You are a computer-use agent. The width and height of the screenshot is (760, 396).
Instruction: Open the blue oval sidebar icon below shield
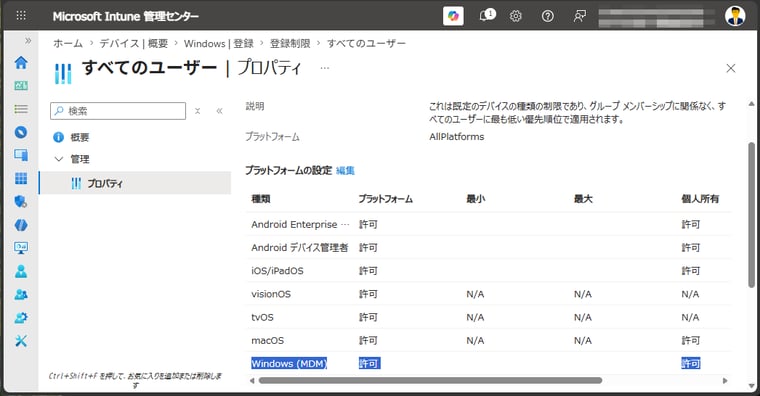[x=21, y=225]
